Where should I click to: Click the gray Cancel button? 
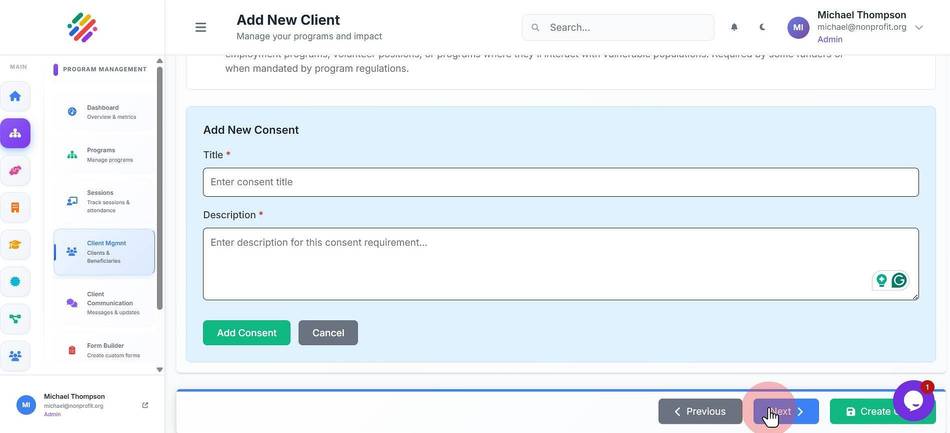pyautogui.click(x=328, y=332)
